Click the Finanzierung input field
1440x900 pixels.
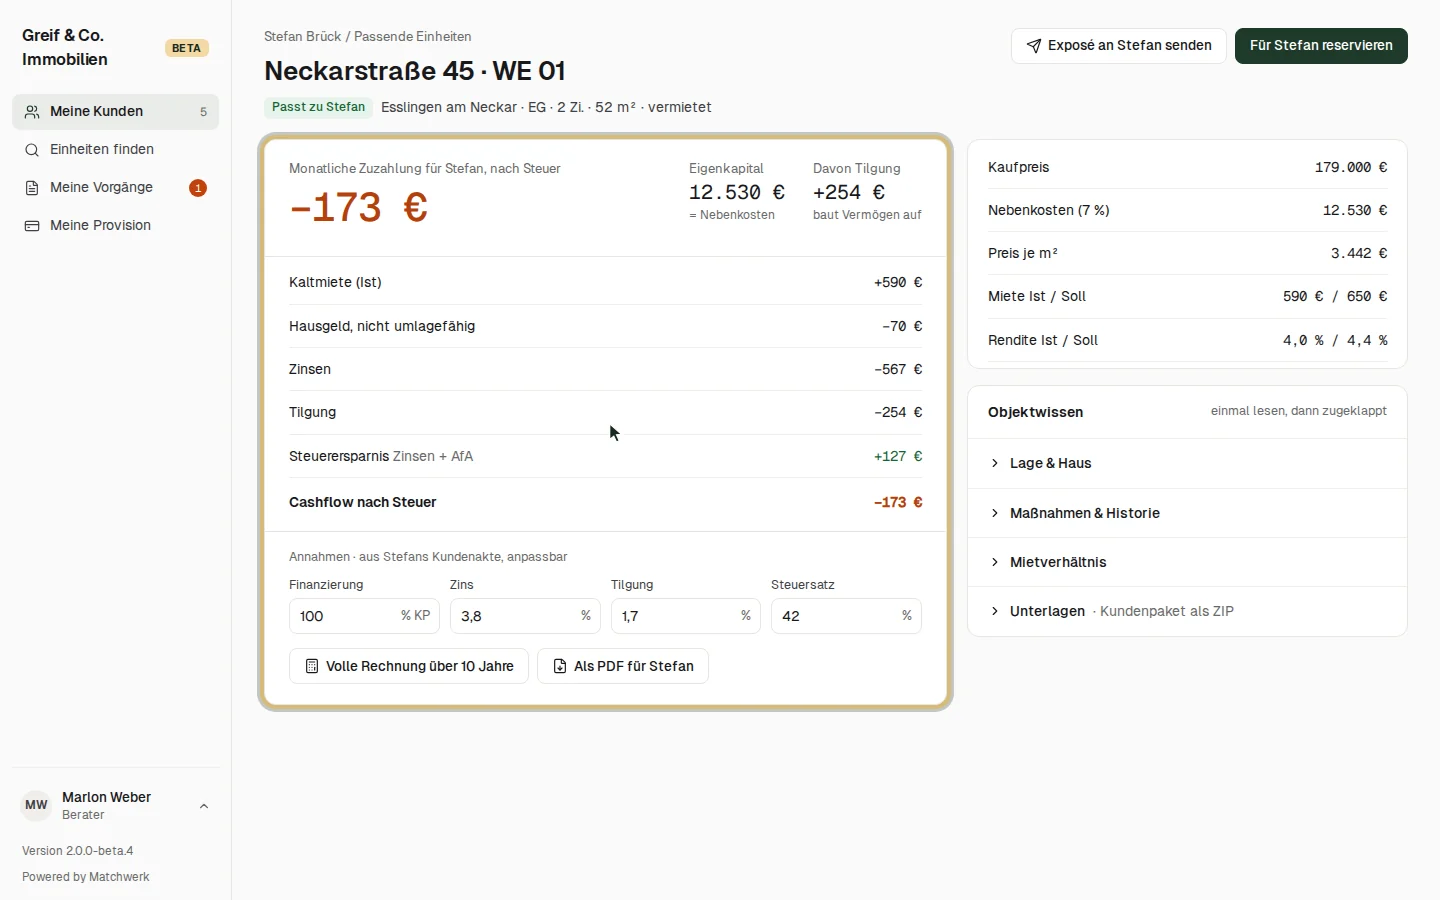364,616
